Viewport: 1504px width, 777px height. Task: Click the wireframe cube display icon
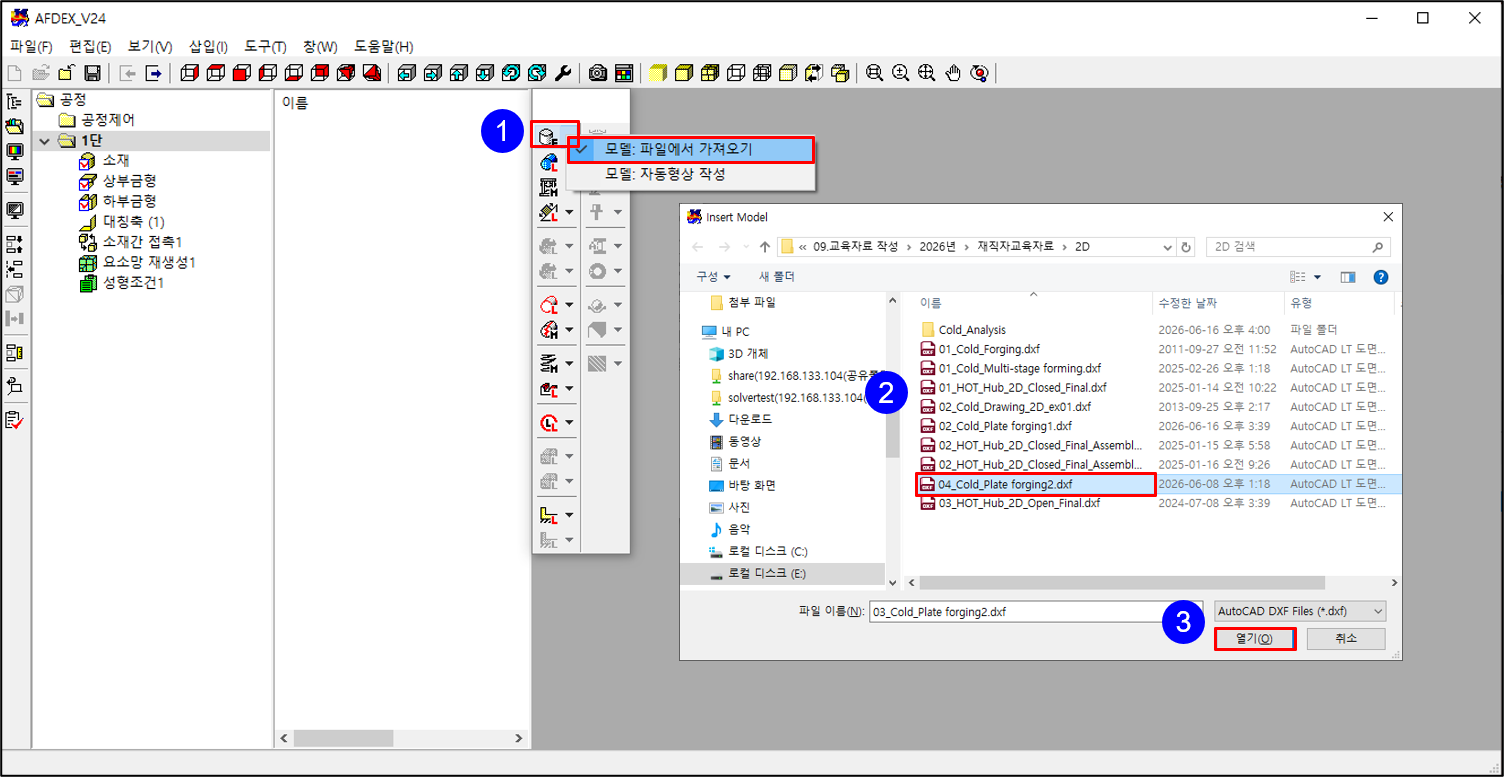735,73
